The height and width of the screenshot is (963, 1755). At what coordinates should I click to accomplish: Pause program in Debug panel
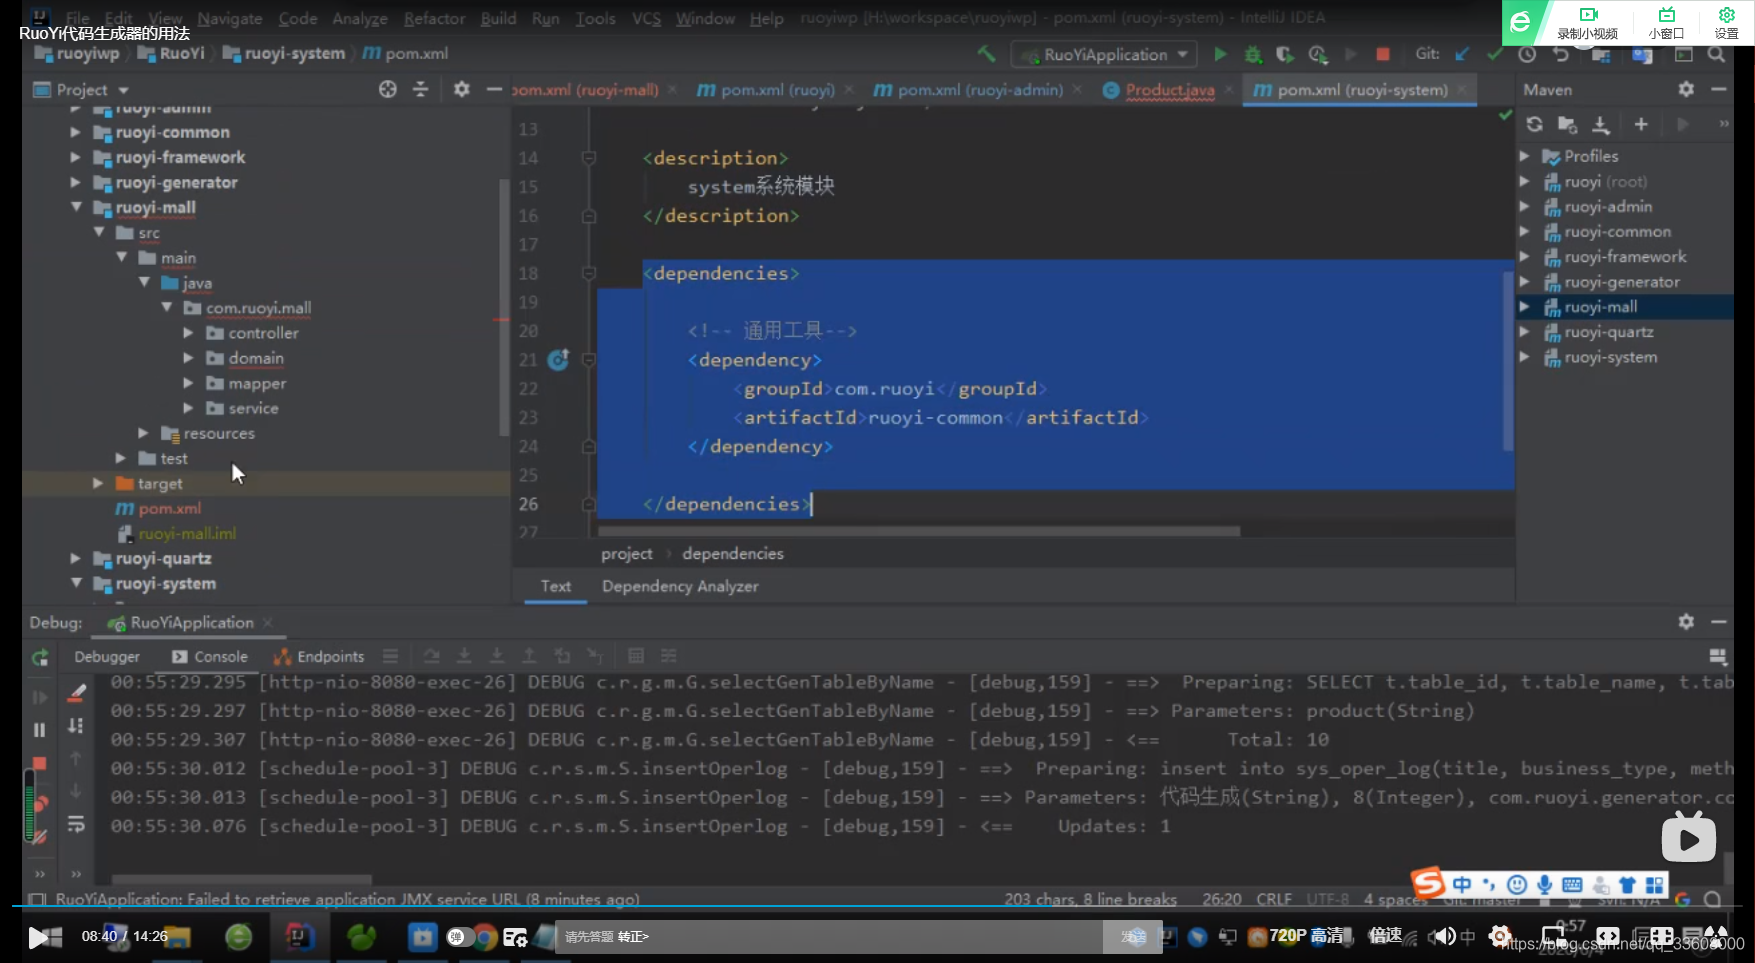click(x=40, y=730)
